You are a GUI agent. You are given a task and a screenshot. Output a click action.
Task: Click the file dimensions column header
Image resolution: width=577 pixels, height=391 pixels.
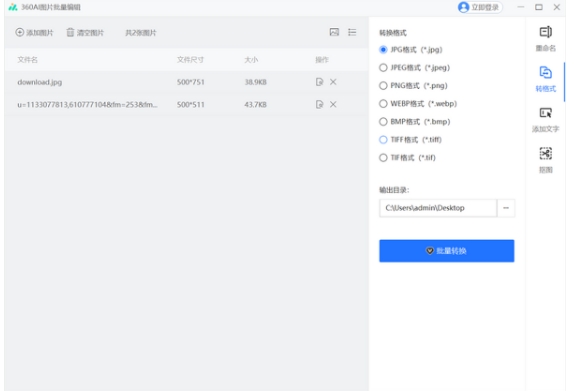coord(190,60)
